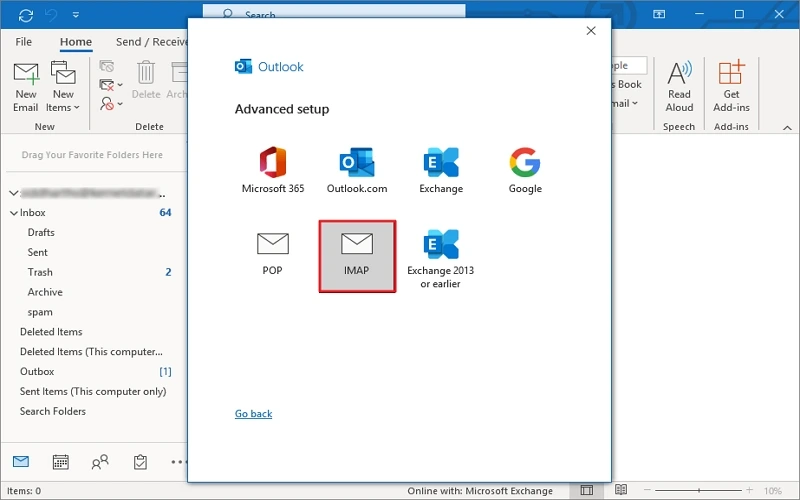Open Ribbon Display Options
This screenshot has height=500, width=800.
pos(659,14)
